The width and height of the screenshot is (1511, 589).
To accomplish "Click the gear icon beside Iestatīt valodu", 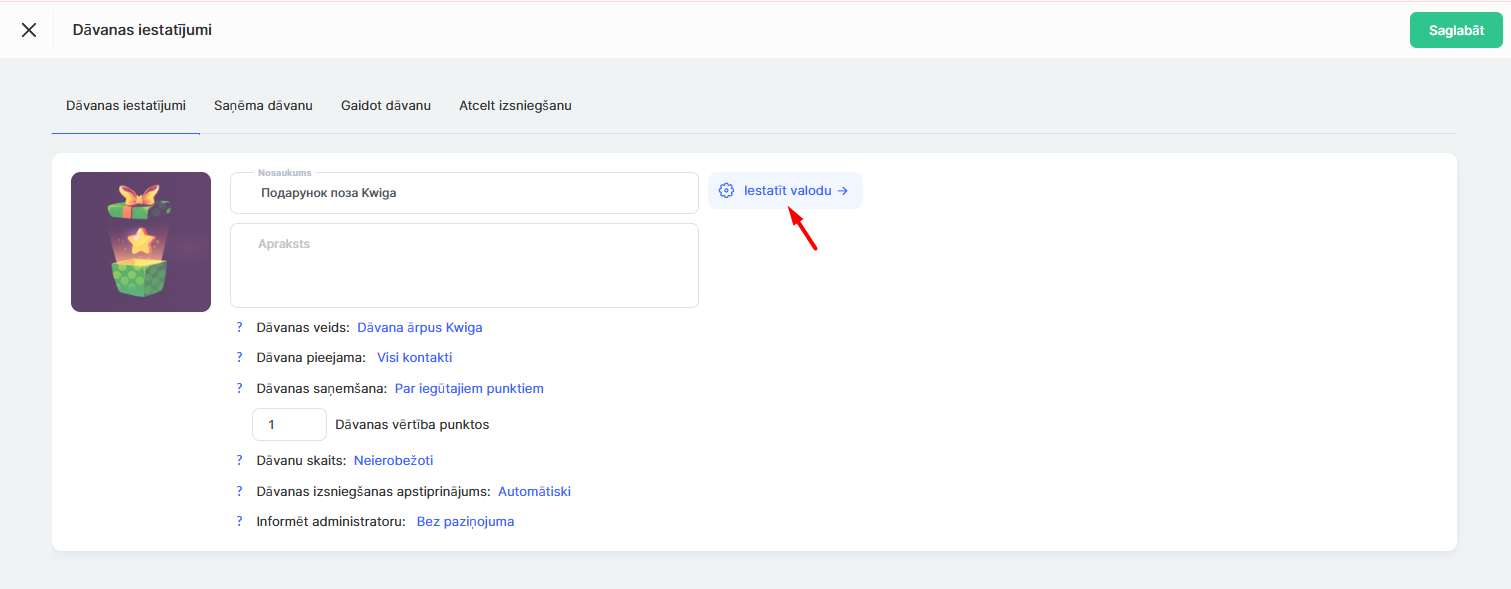I will [x=727, y=191].
